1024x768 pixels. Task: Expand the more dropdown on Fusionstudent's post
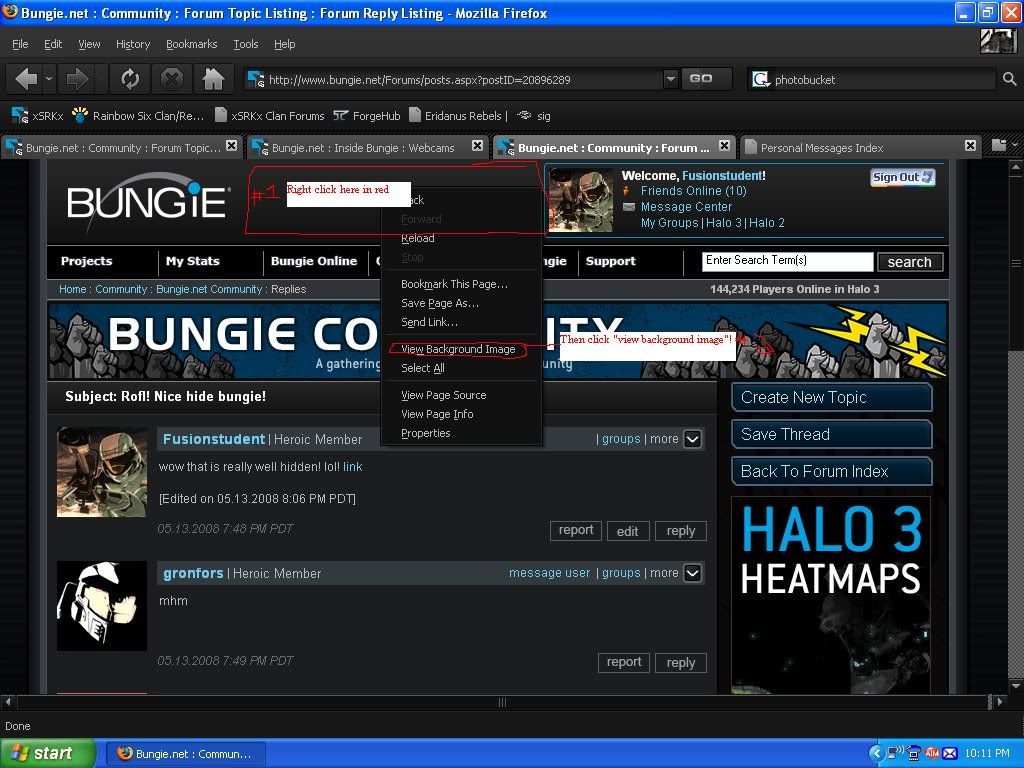(692, 439)
